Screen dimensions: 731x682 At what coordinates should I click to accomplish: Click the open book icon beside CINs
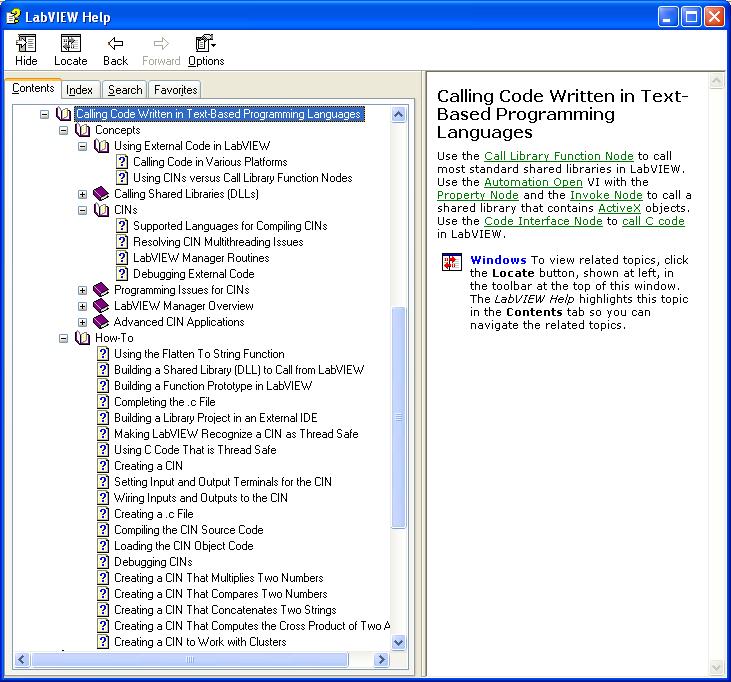tap(101, 210)
